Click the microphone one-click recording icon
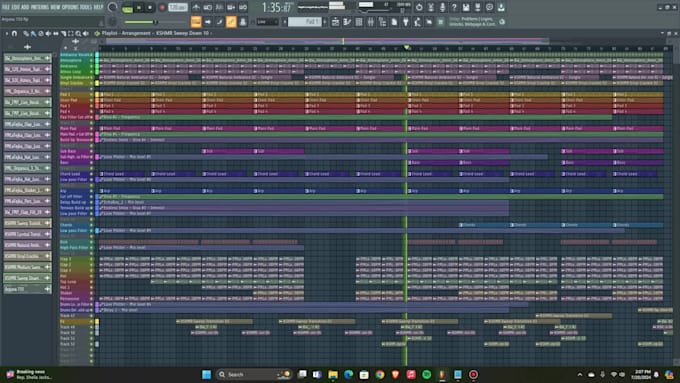This screenshot has width=680, height=383. (x=442, y=7)
